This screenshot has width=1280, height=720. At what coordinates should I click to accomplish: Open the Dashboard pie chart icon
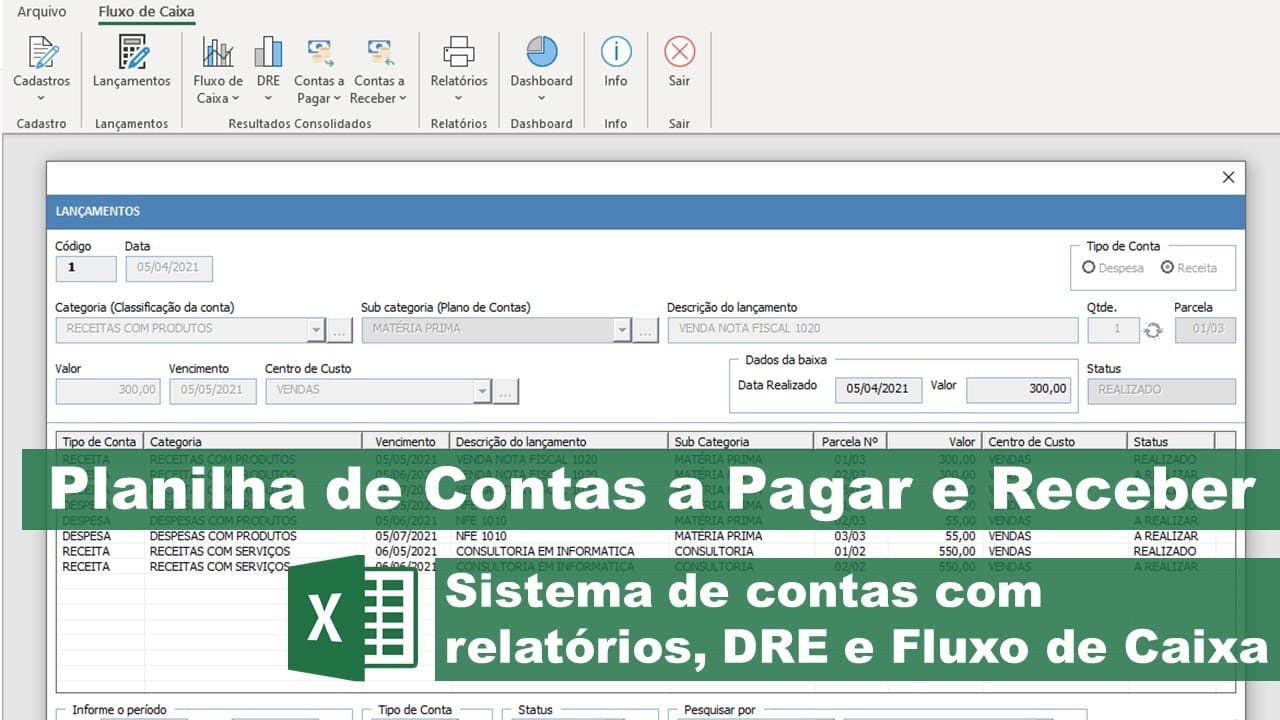point(541,52)
